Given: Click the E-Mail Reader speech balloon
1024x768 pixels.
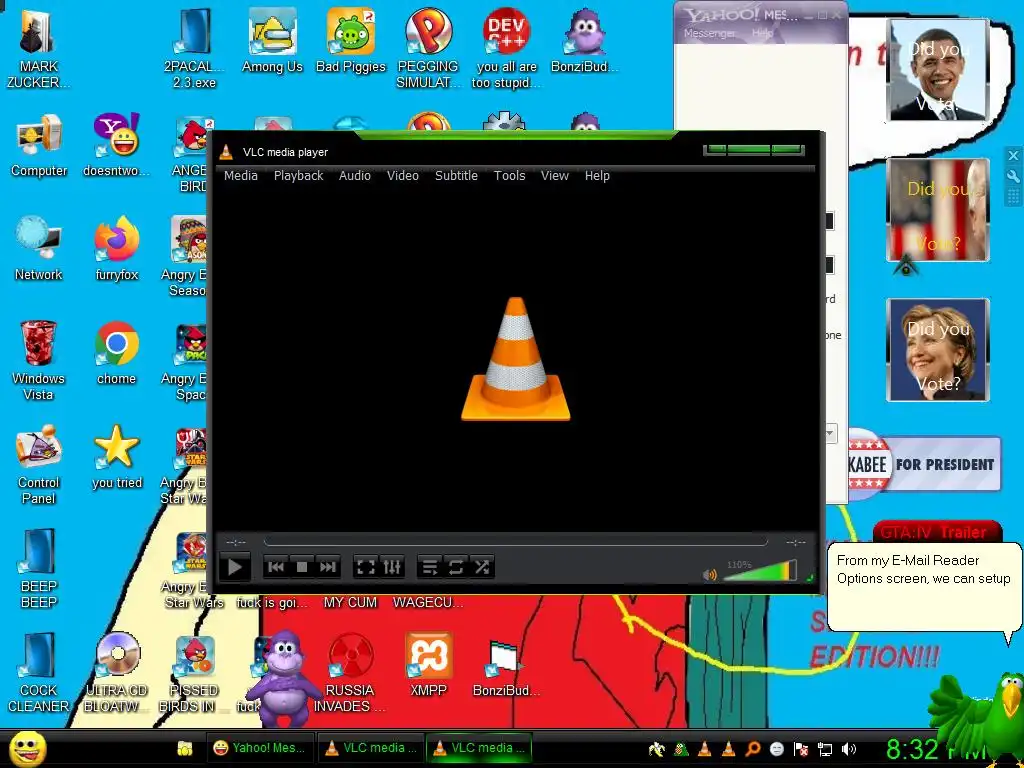Looking at the screenshot, I should point(923,588).
